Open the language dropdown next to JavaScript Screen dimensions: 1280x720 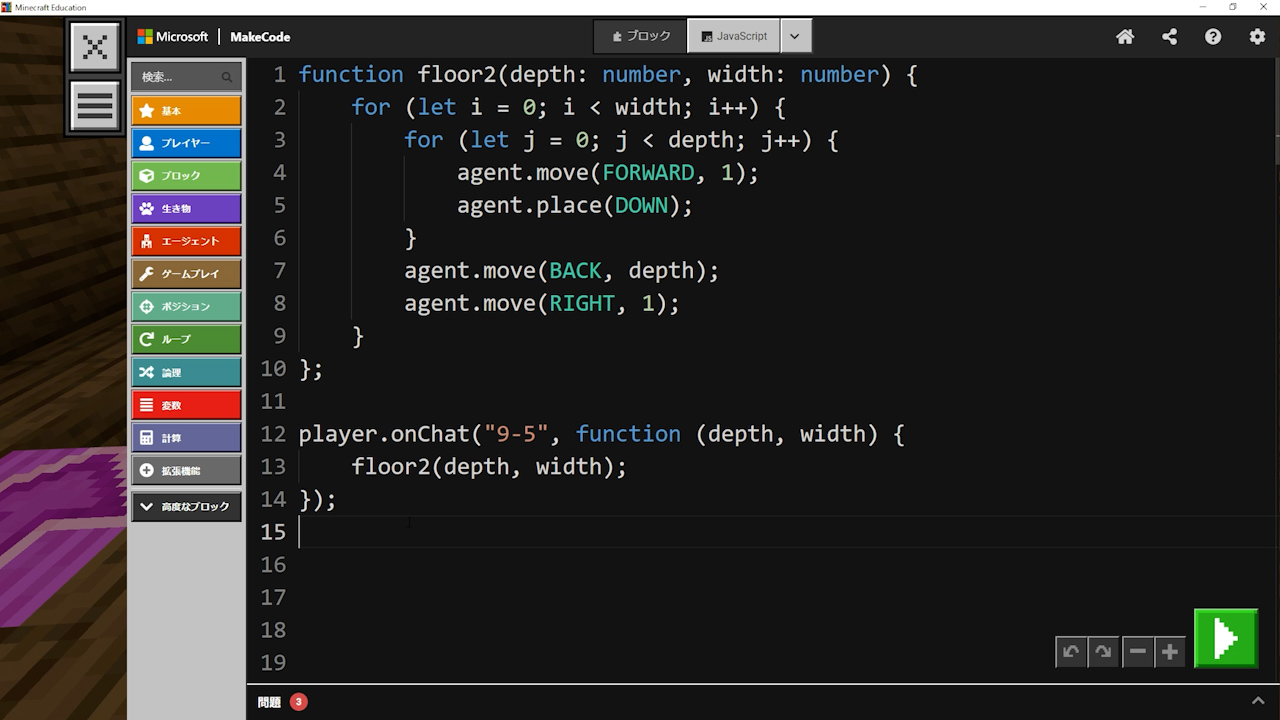point(795,36)
